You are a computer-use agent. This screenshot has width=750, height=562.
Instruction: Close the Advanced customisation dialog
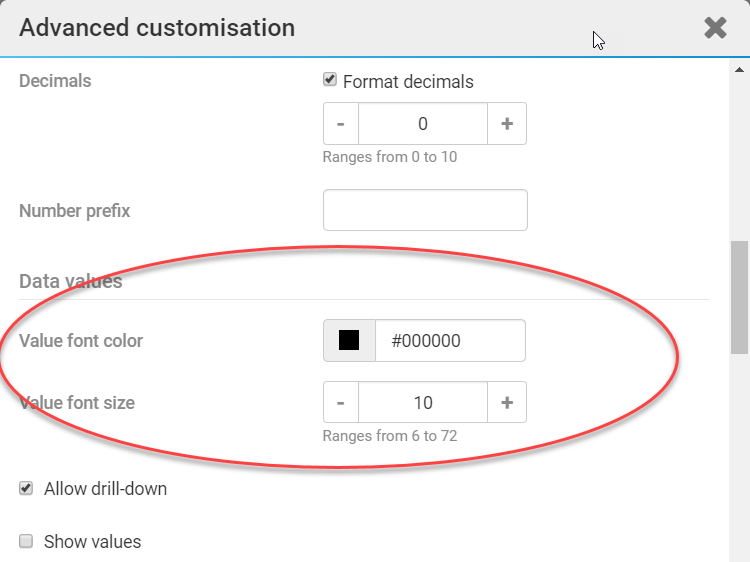point(715,28)
